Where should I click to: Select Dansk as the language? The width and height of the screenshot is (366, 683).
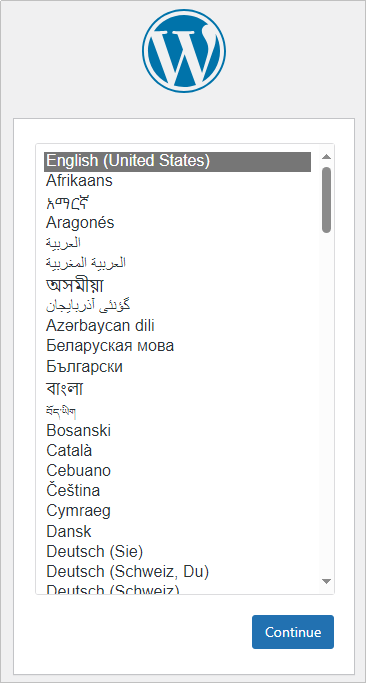pyautogui.click(x=177, y=531)
